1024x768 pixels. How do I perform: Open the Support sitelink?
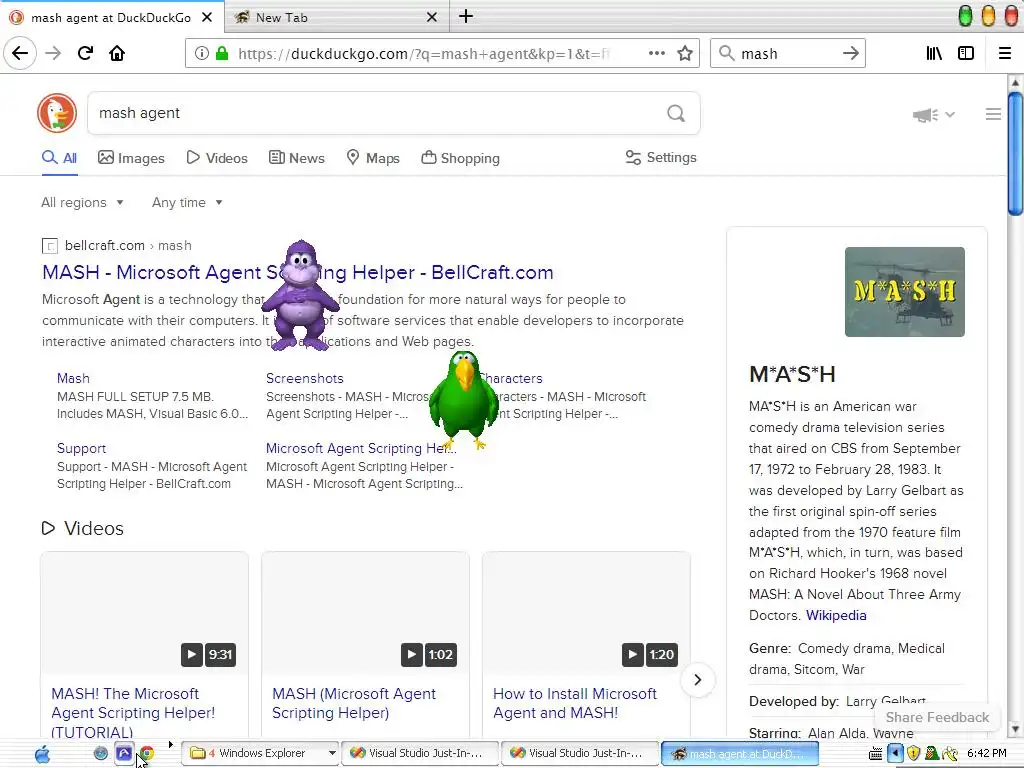coord(81,449)
